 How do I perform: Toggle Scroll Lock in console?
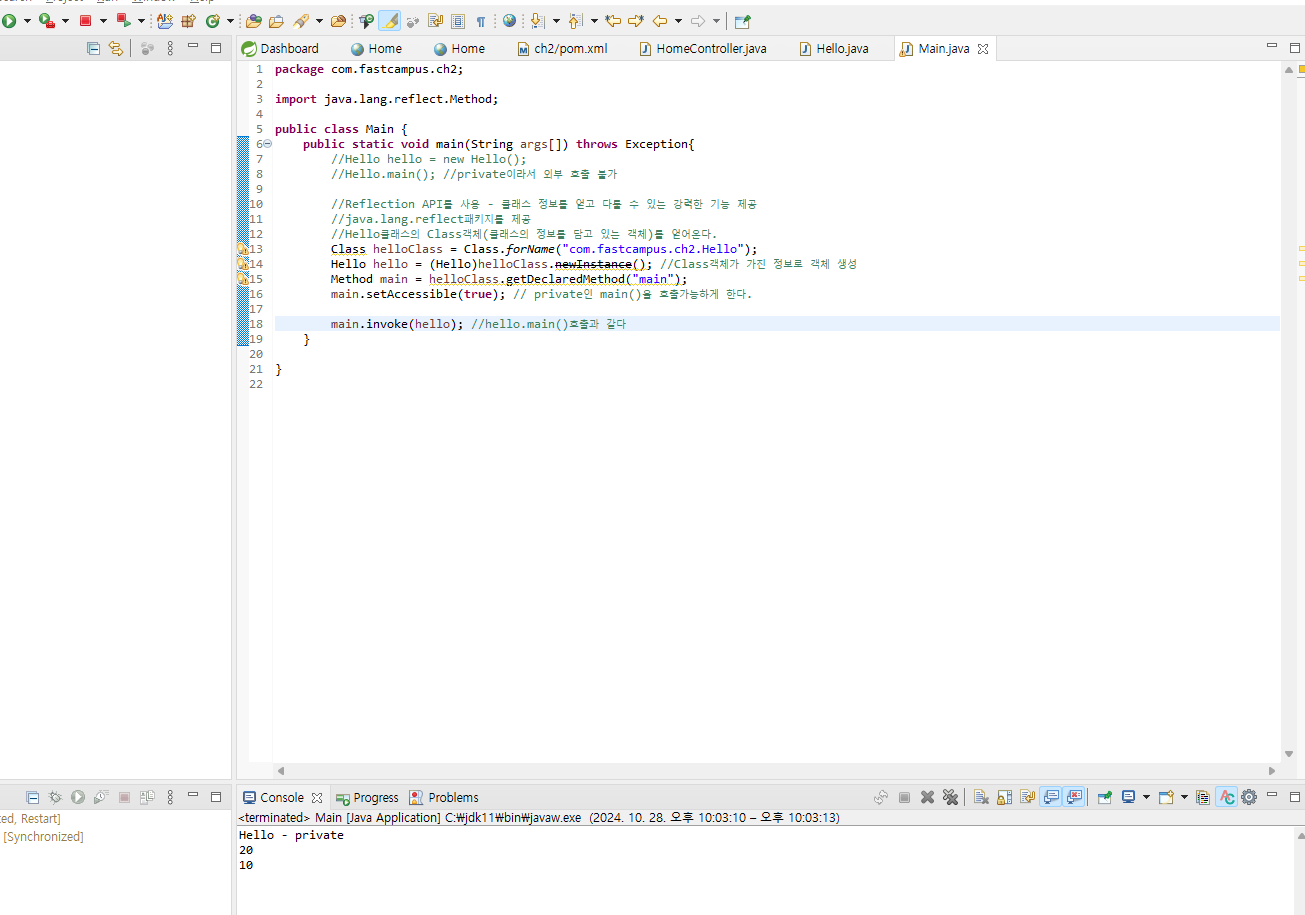pyautogui.click(x=1004, y=797)
